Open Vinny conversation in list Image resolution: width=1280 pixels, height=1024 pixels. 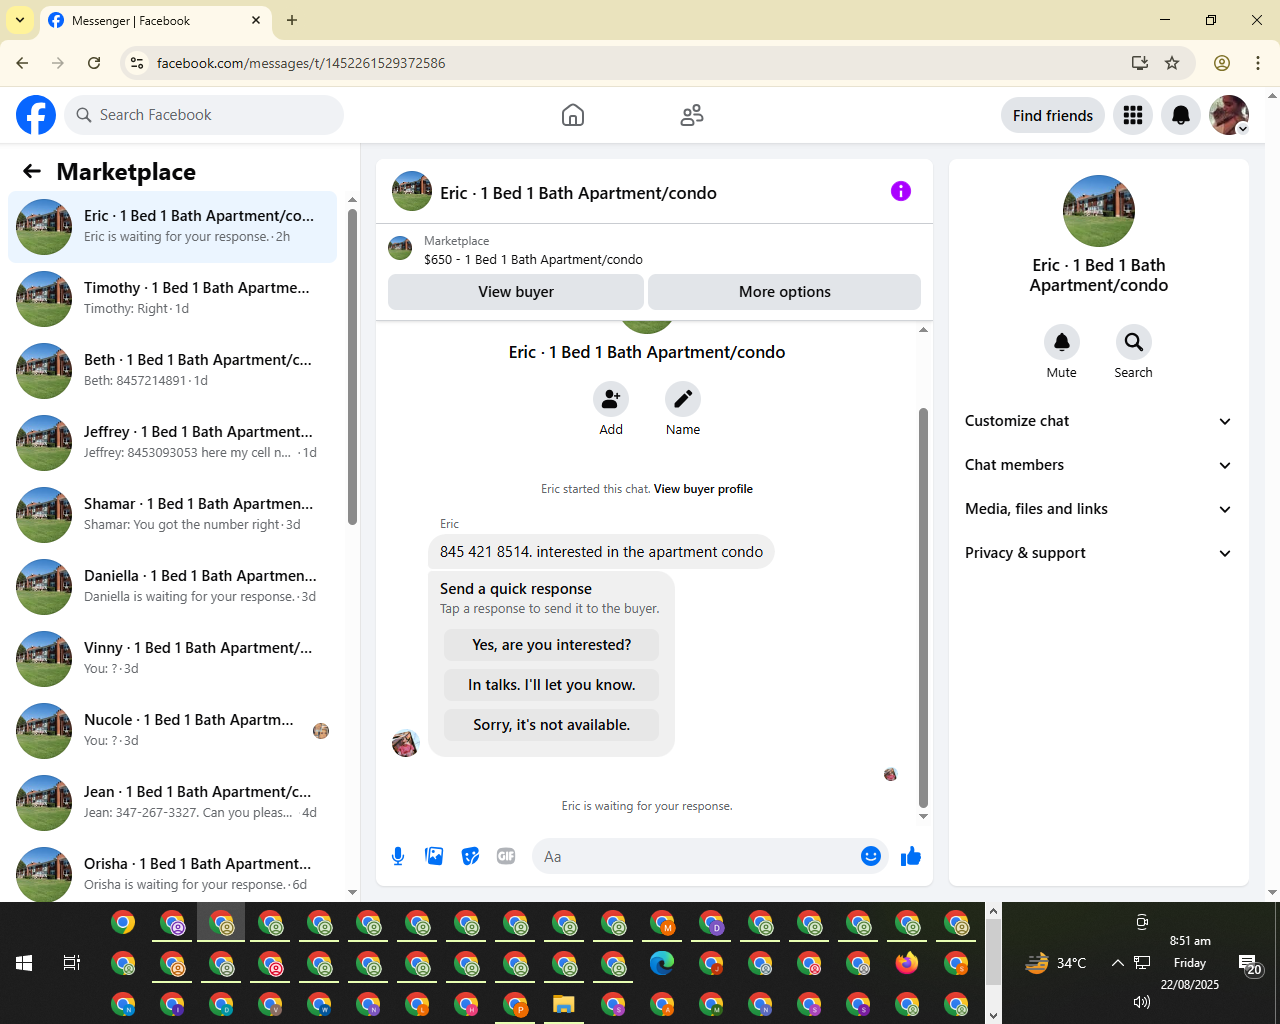point(173,659)
